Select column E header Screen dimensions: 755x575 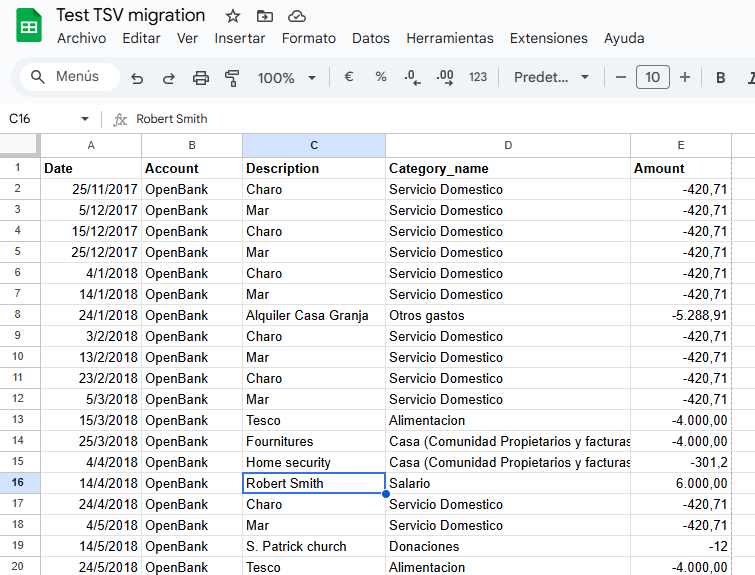(x=681, y=145)
